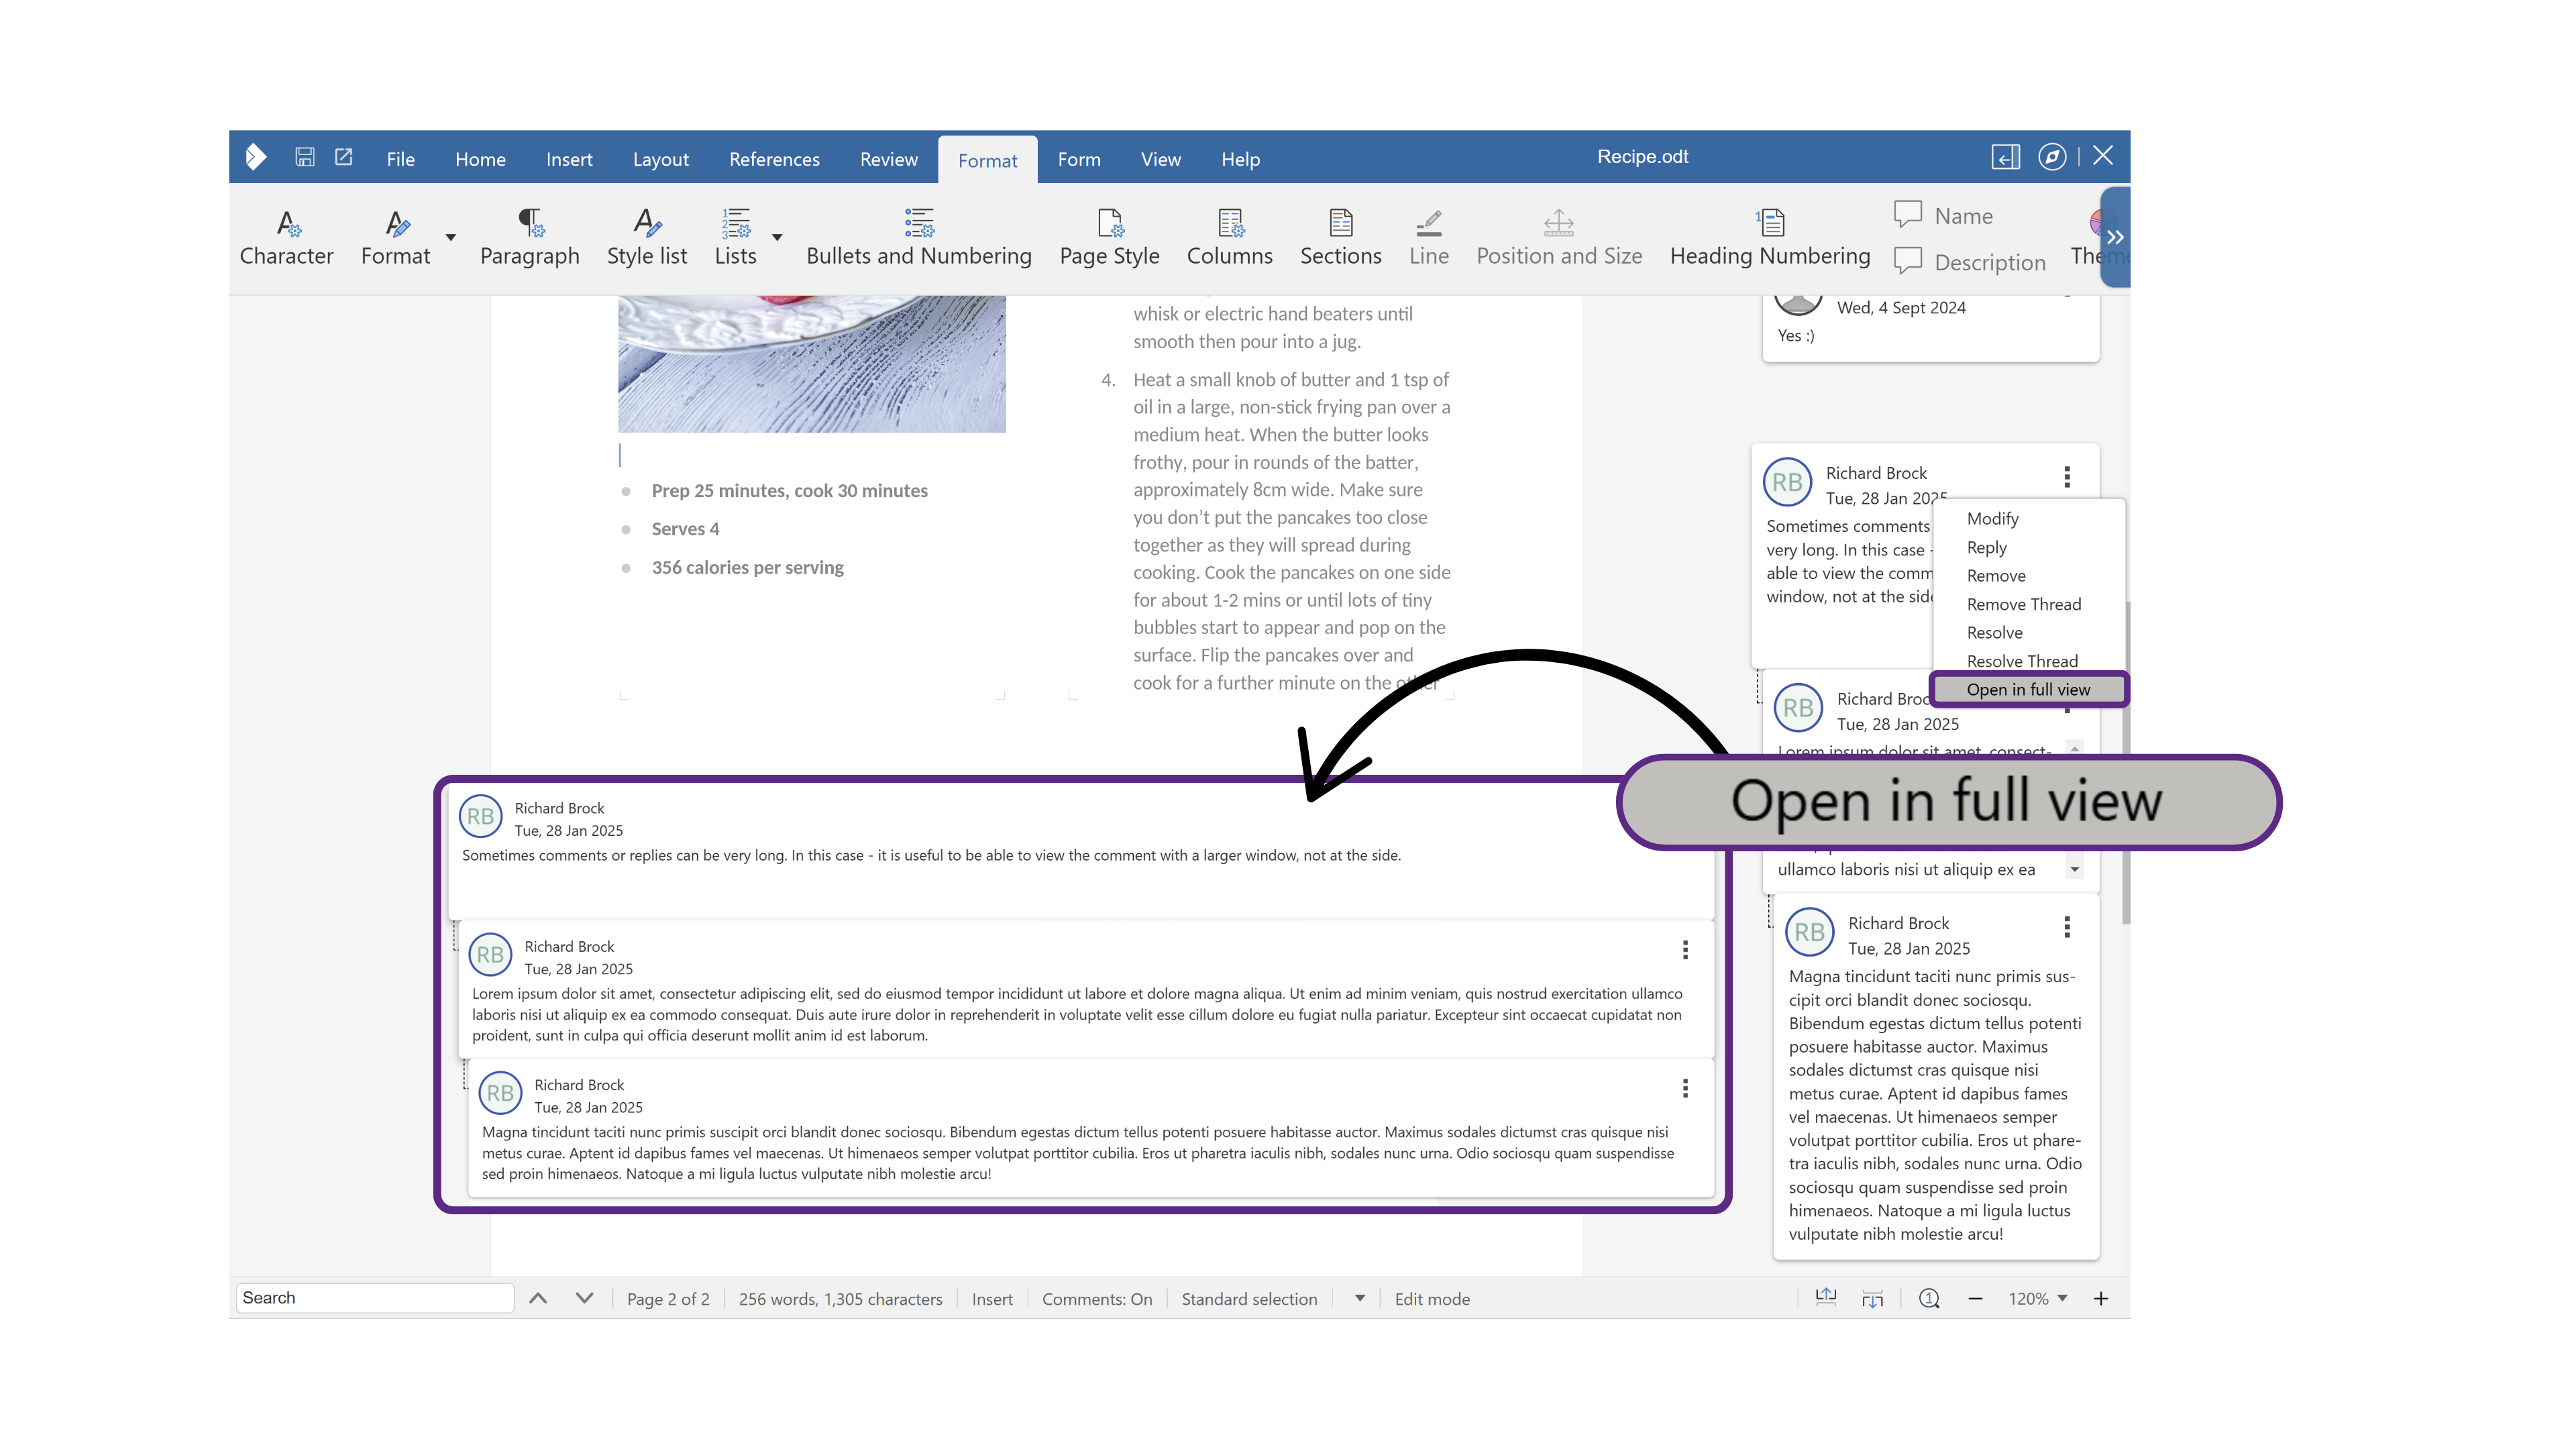Click the sidebar toggle icon in title bar
Viewport: 2576px width, 1449px height.
tap(2005, 157)
